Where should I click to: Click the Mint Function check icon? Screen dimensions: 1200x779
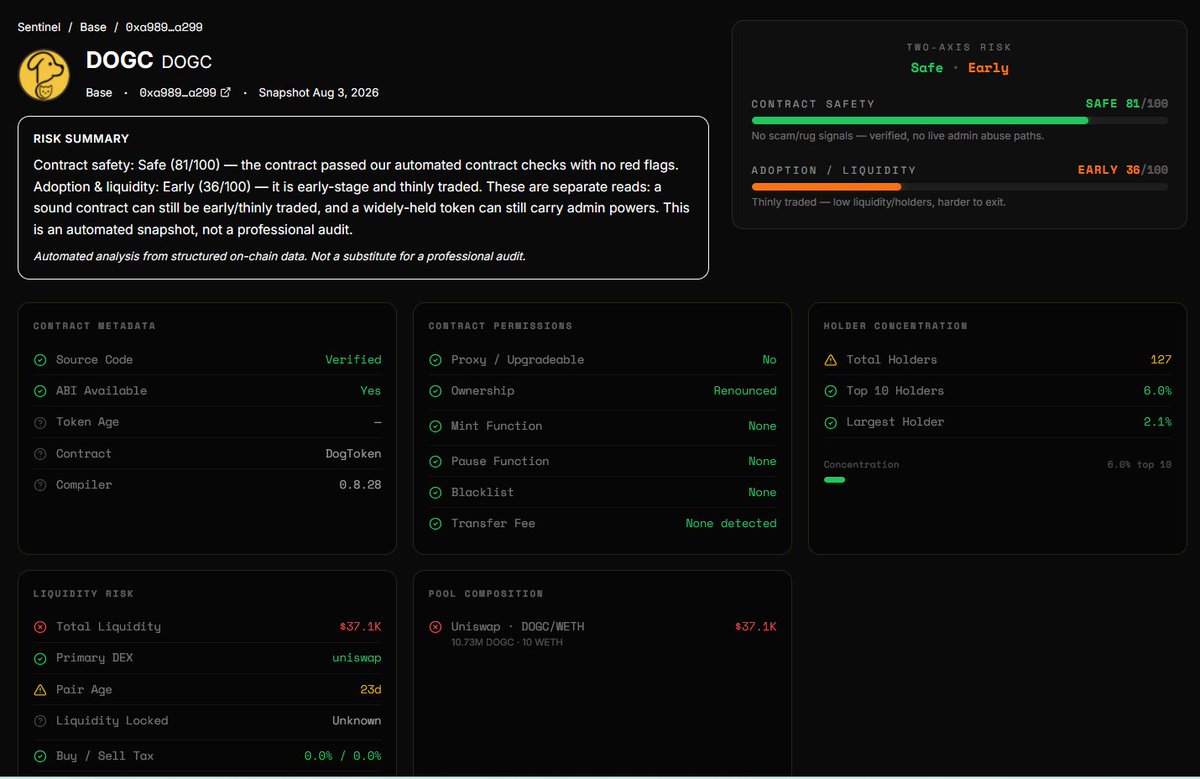[435, 426]
